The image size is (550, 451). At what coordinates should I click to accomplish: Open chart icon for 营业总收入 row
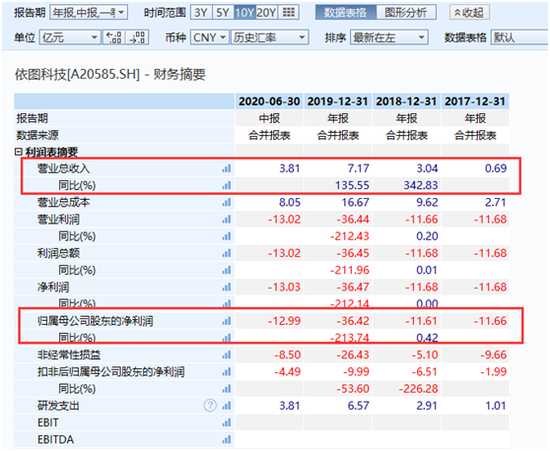coord(227,169)
